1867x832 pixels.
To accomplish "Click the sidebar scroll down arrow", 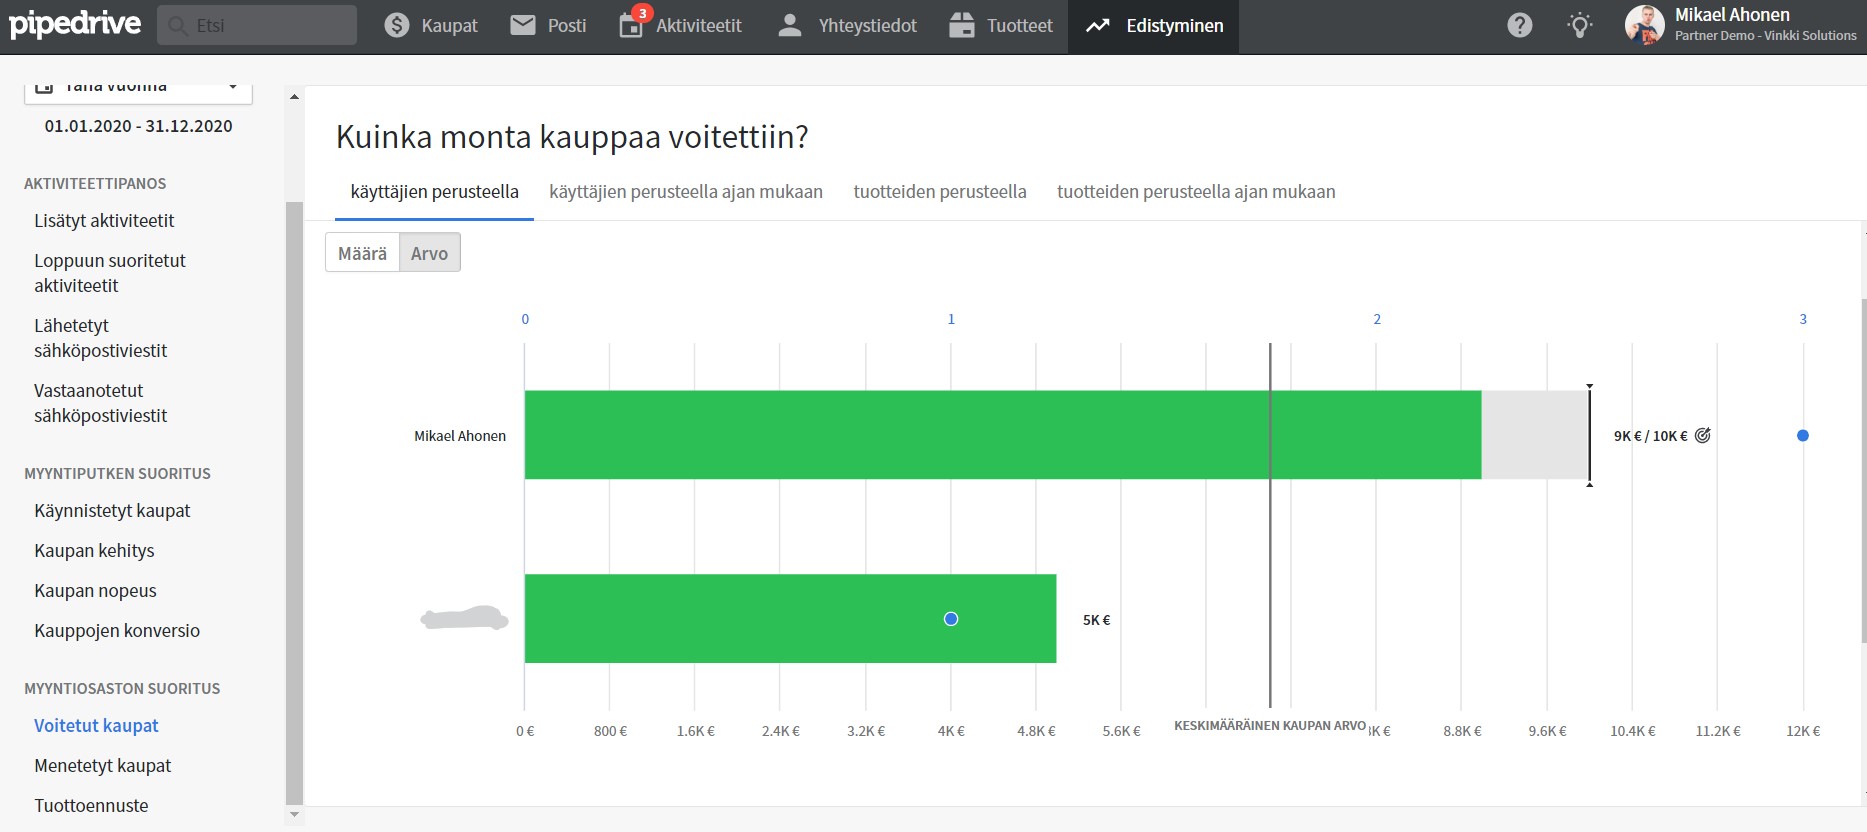I will point(294,815).
